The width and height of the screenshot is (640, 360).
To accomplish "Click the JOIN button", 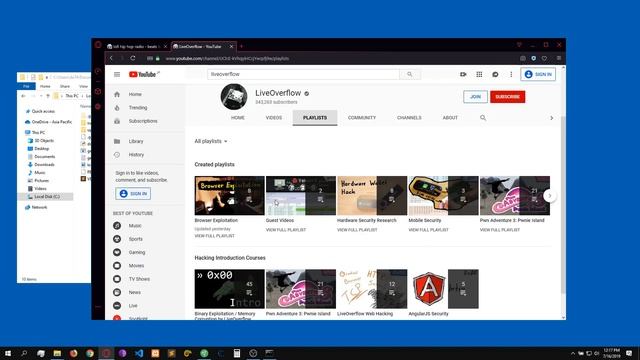I will (x=475, y=97).
